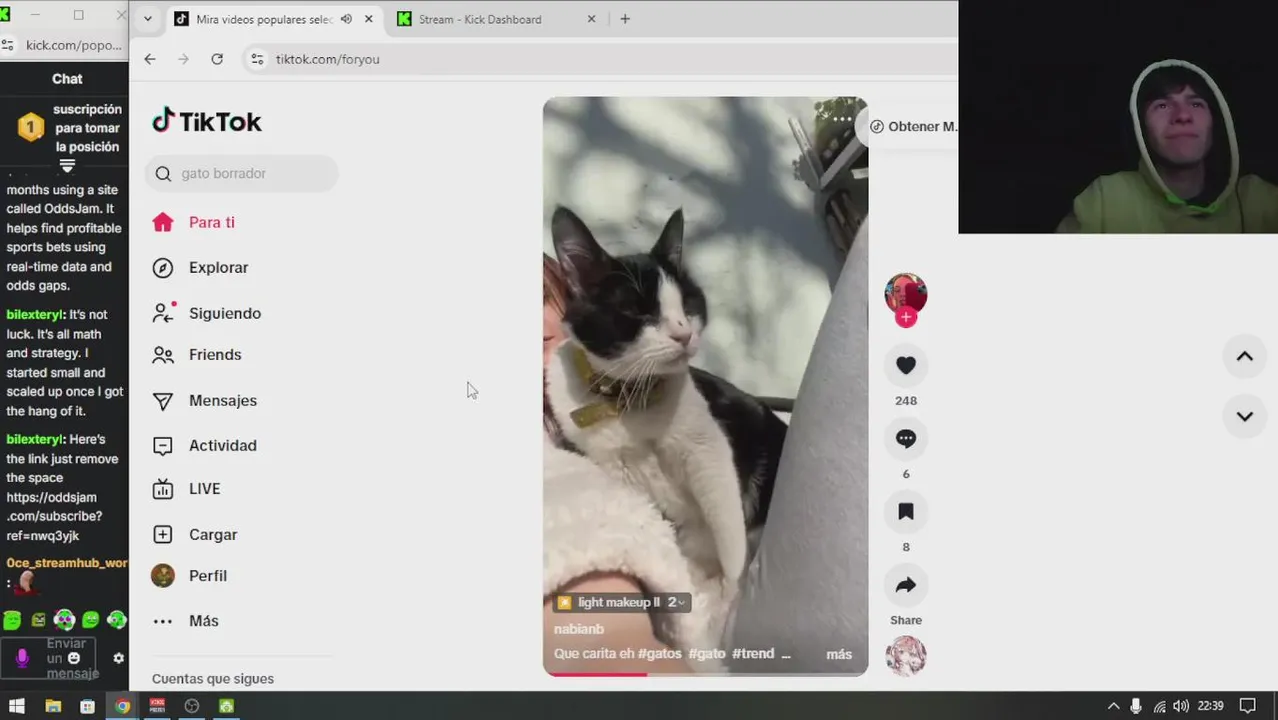Image resolution: width=1278 pixels, height=720 pixels.
Task: Open Perfil in TikTok sidebar
Action: [x=189, y=576]
